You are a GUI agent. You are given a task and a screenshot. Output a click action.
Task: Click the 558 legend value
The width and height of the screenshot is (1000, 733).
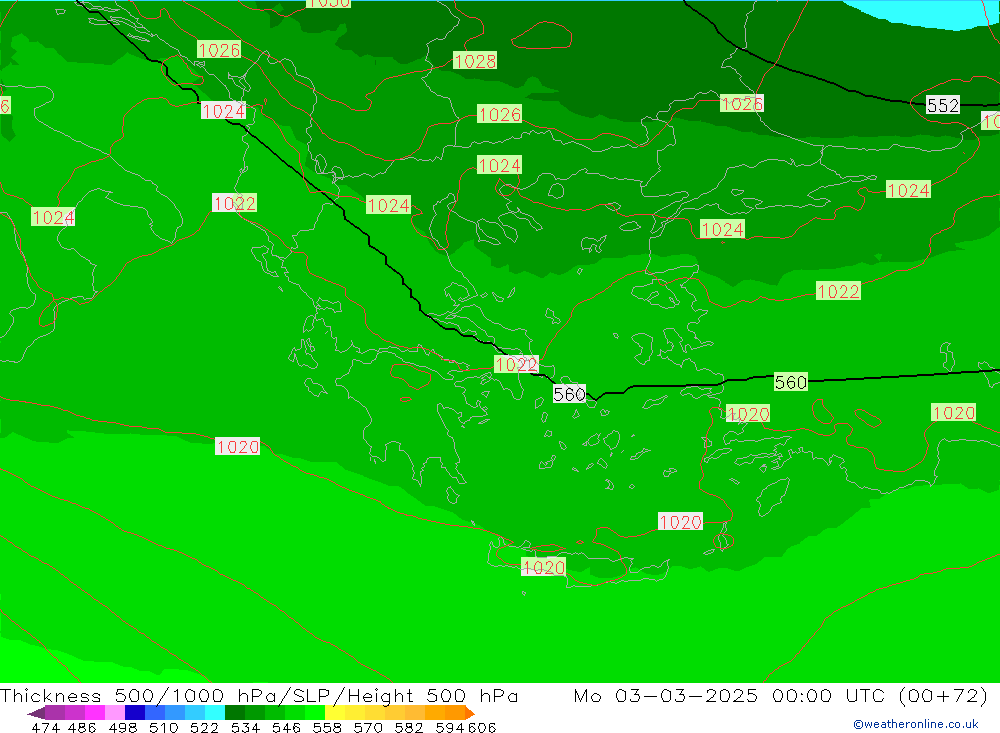pos(327,727)
